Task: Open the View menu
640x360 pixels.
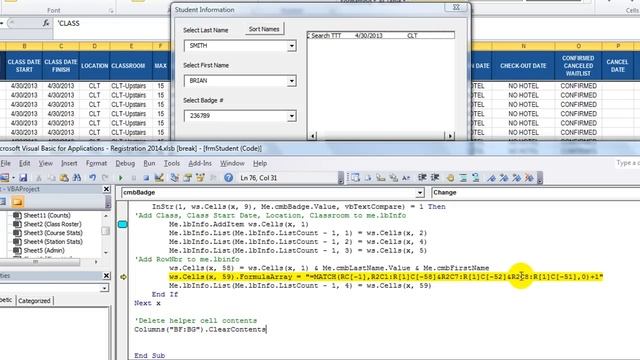Action: 46,163
